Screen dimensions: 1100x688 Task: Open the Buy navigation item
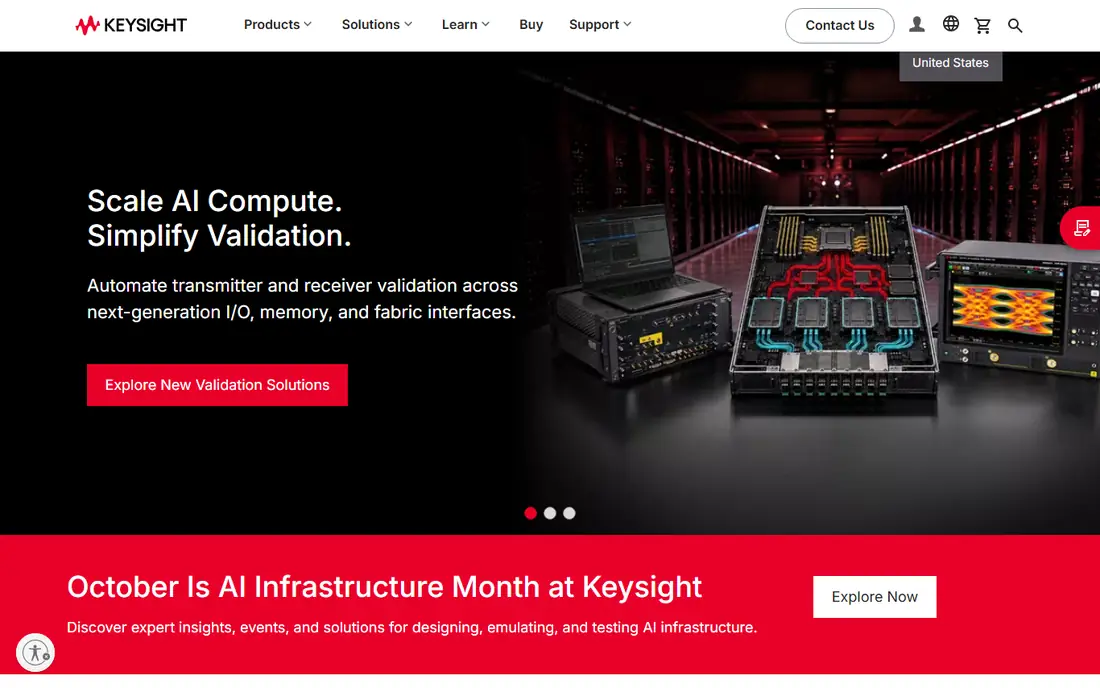point(531,25)
